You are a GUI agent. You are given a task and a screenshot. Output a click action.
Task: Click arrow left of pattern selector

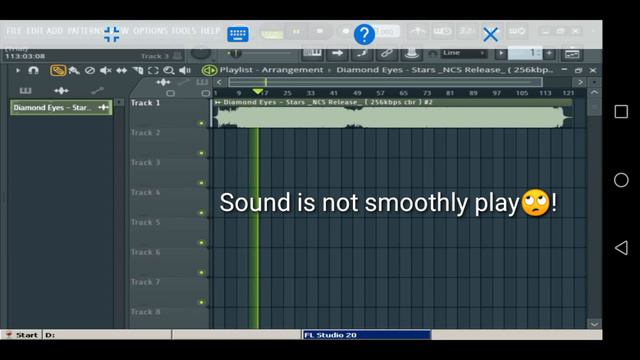pos(500,53)
